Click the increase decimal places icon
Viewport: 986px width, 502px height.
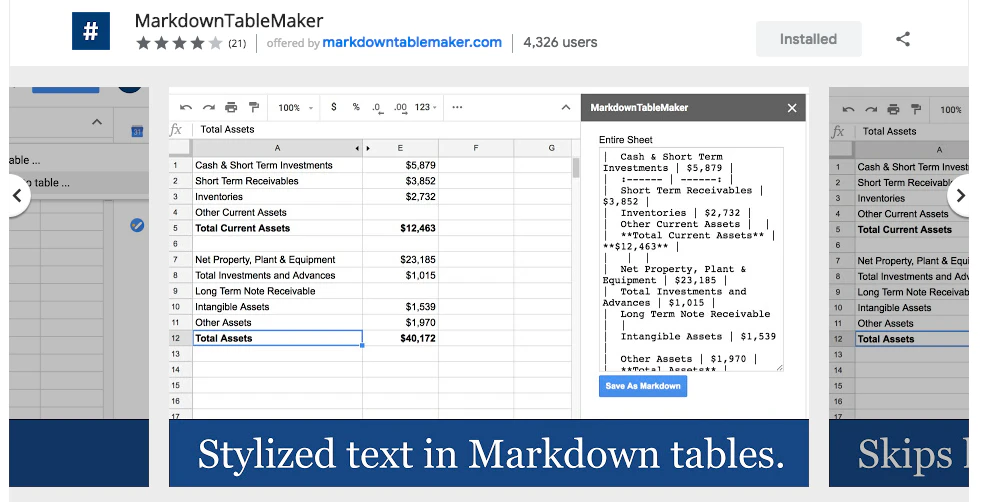click(401, 108)
